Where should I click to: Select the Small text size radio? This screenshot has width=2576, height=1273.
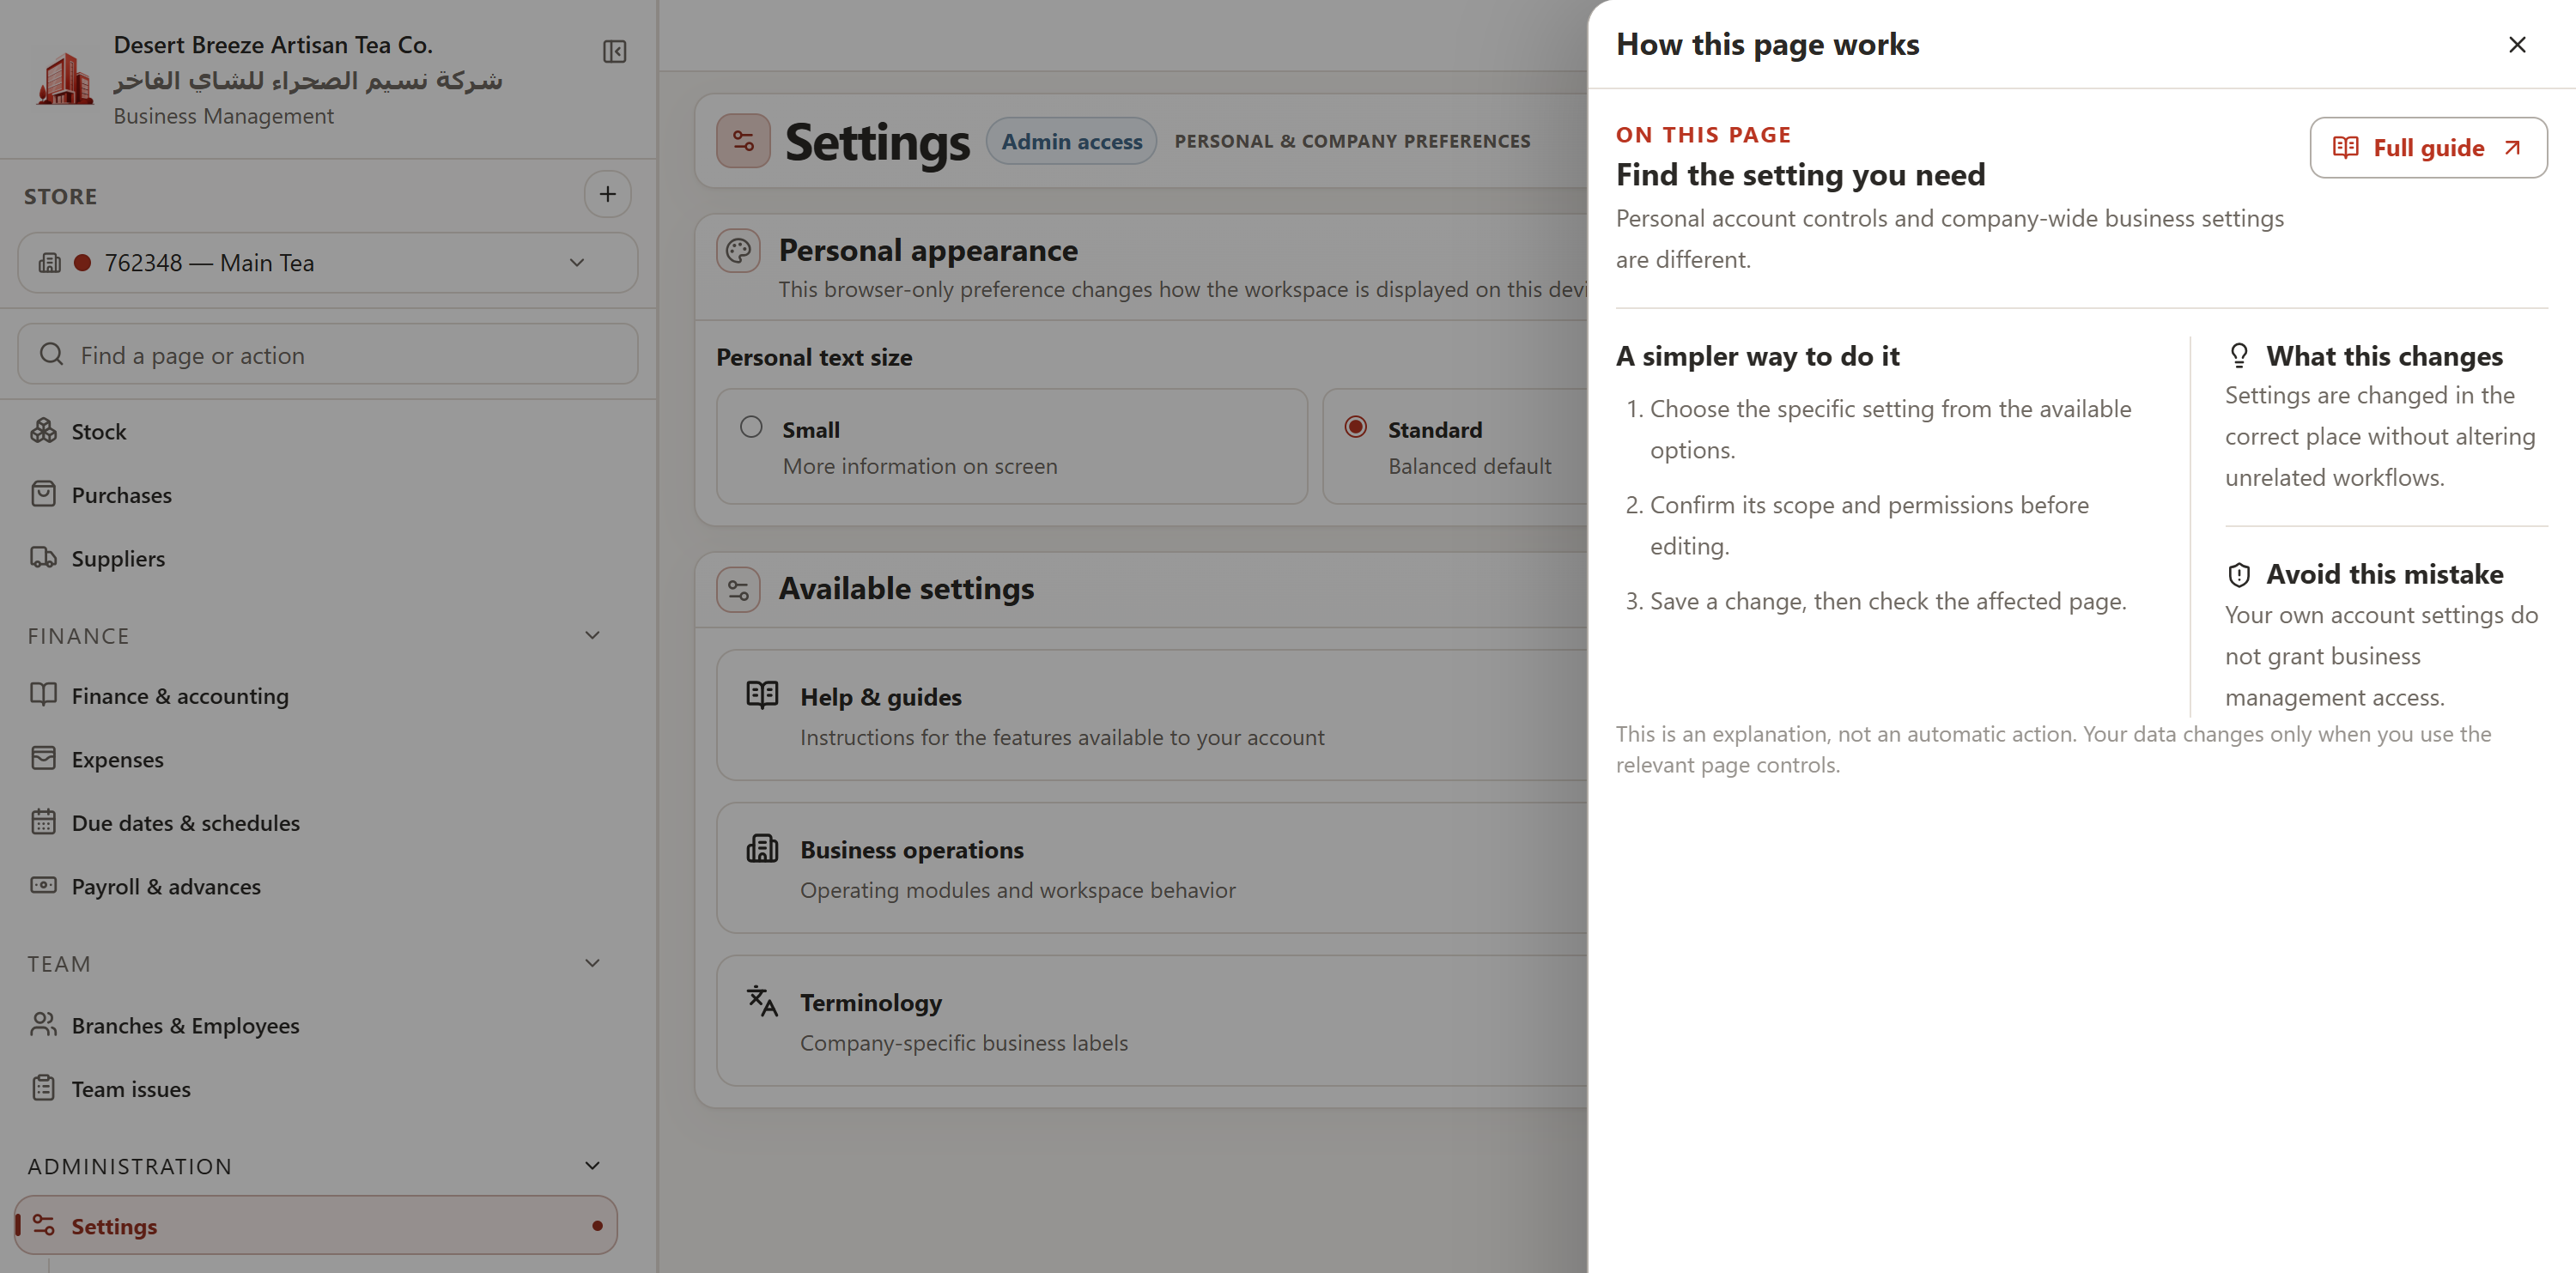tap(751, 427)
